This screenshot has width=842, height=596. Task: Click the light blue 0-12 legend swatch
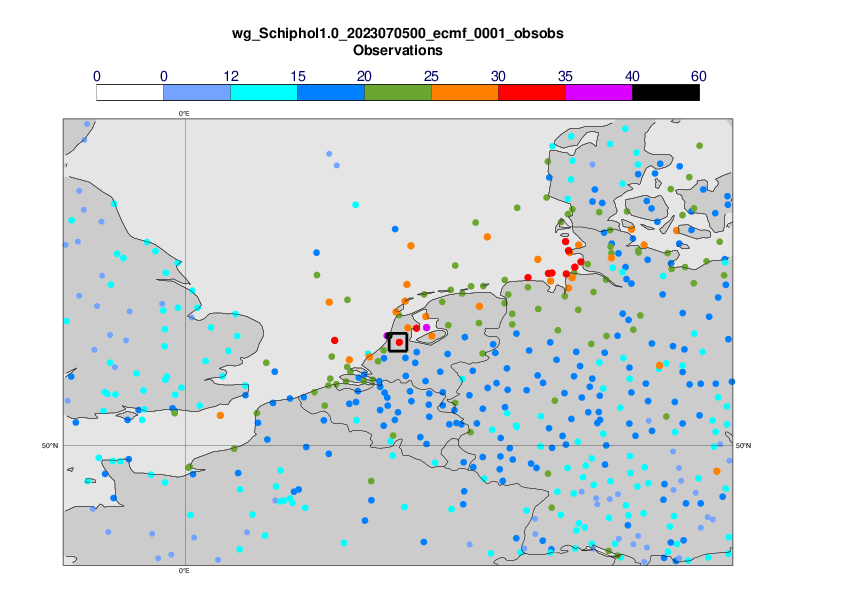pos(197,93)
